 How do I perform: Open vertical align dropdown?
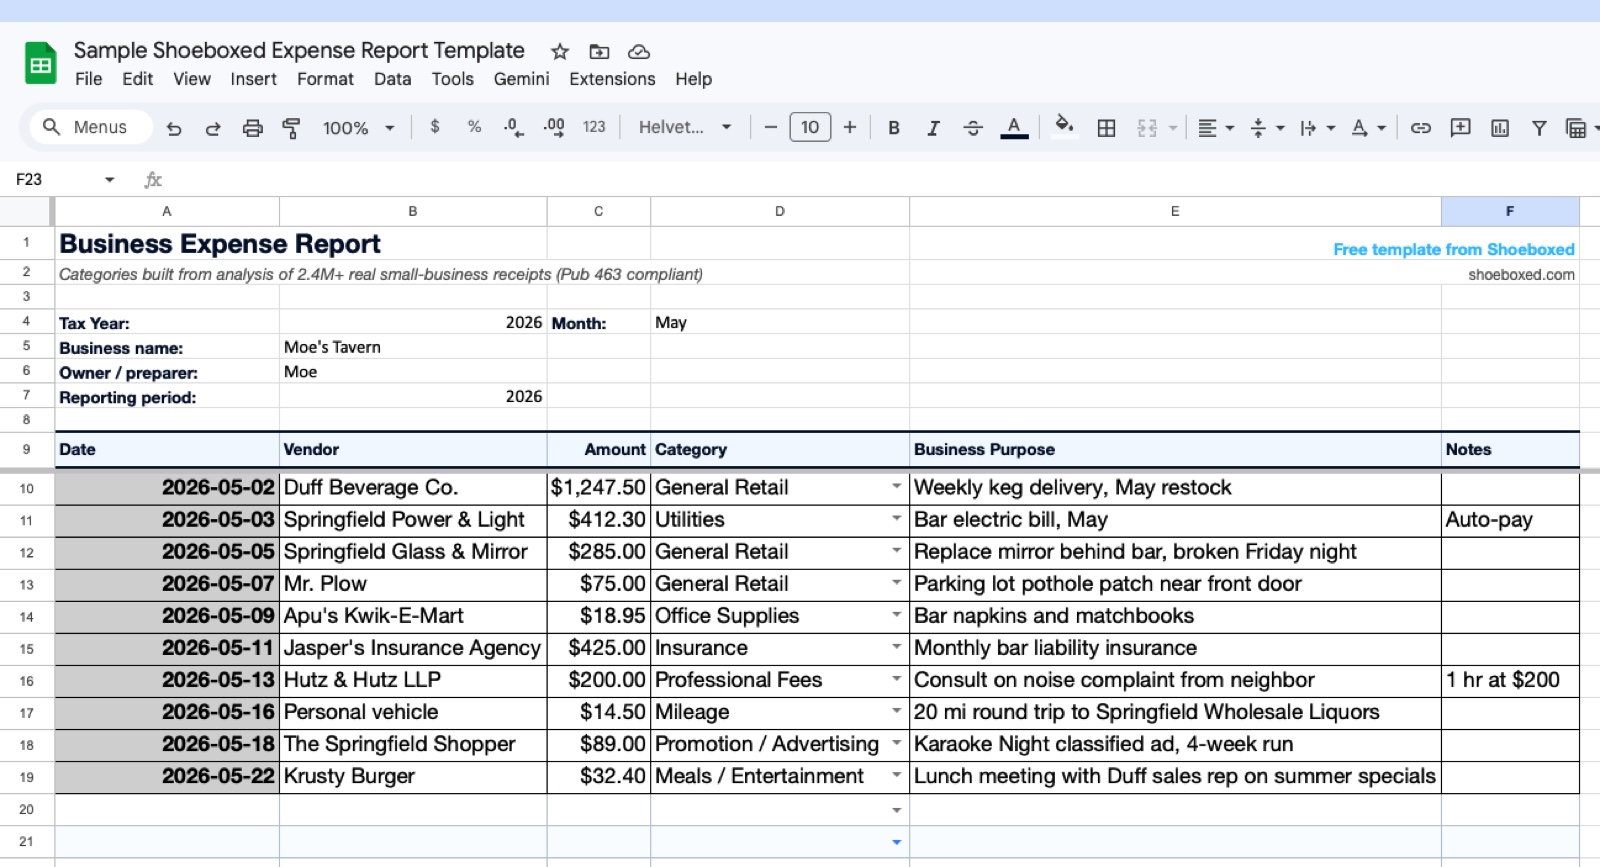tap(1267, 128)
